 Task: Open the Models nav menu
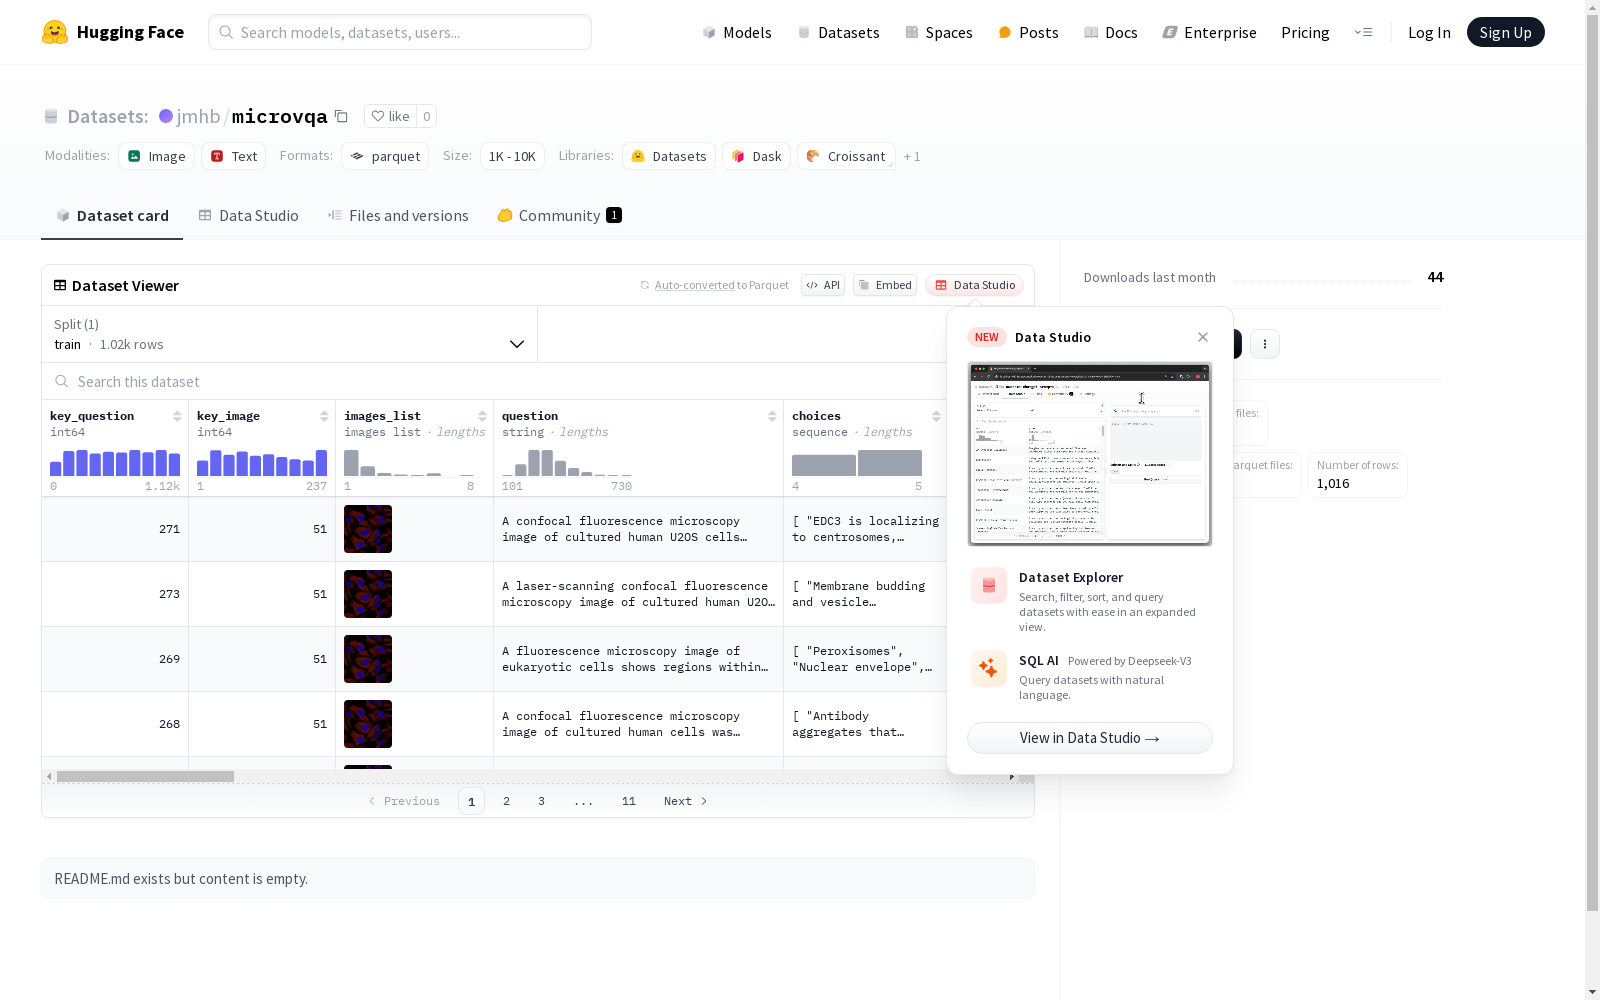737,32
